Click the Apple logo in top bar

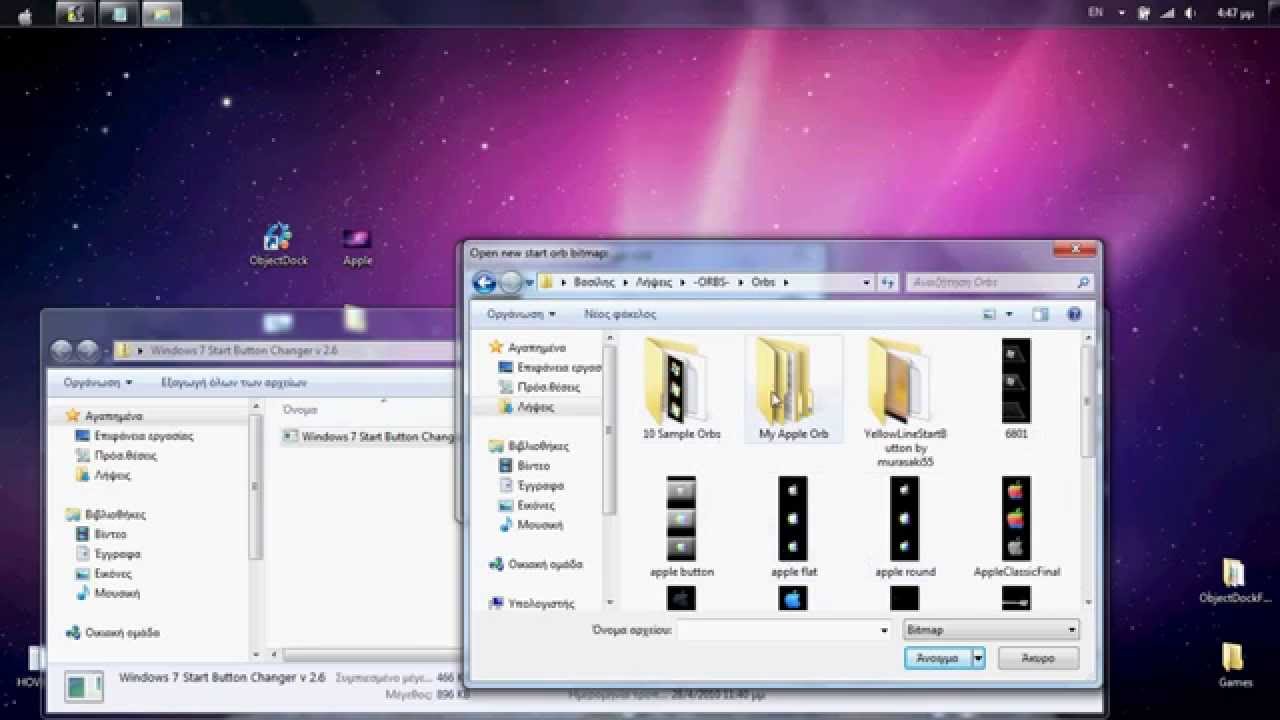tap(25, 14)
